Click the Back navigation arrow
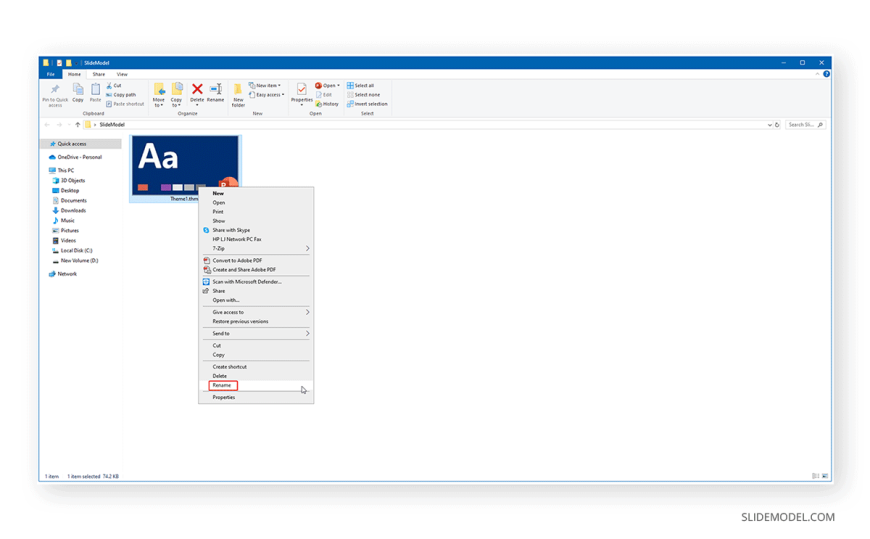The height and width of the screenshot is (539, 870). pyautogui.click(x=47, y=125)
